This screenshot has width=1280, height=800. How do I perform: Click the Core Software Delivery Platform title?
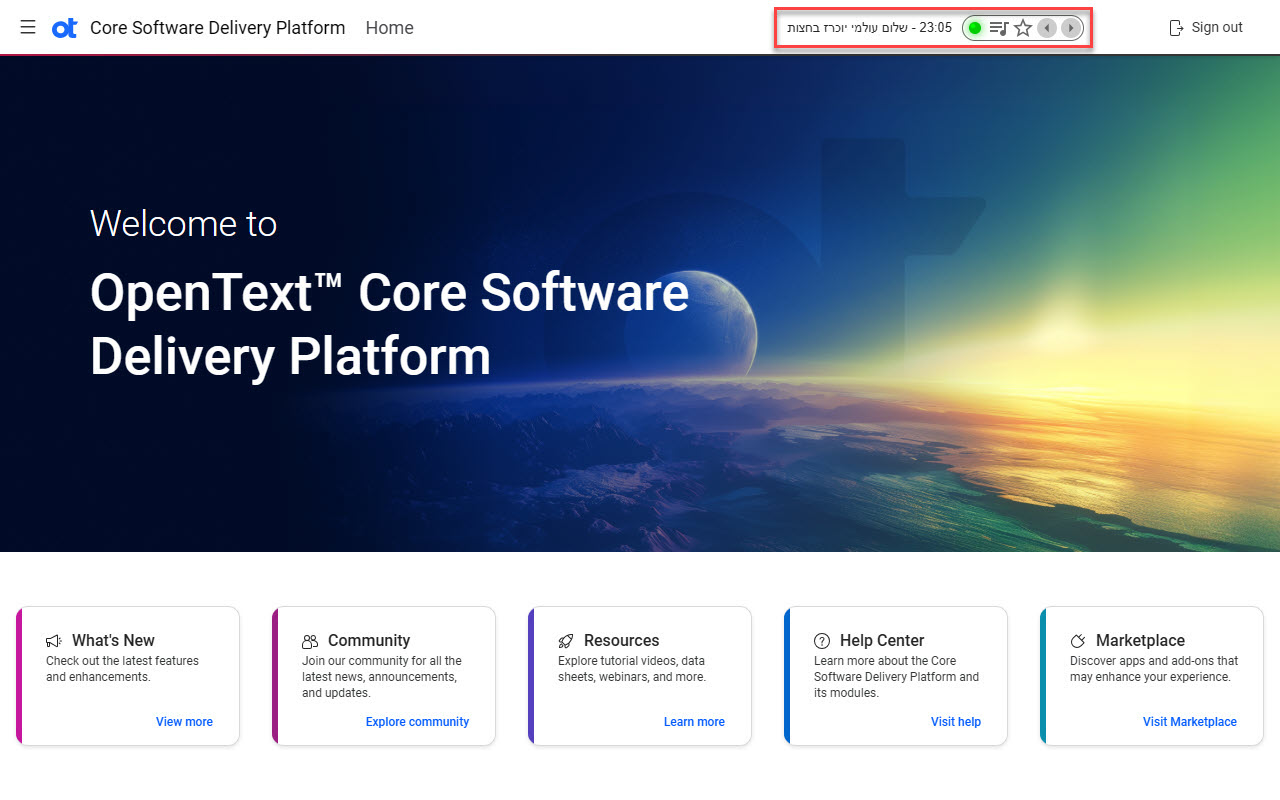pos(217,28)
